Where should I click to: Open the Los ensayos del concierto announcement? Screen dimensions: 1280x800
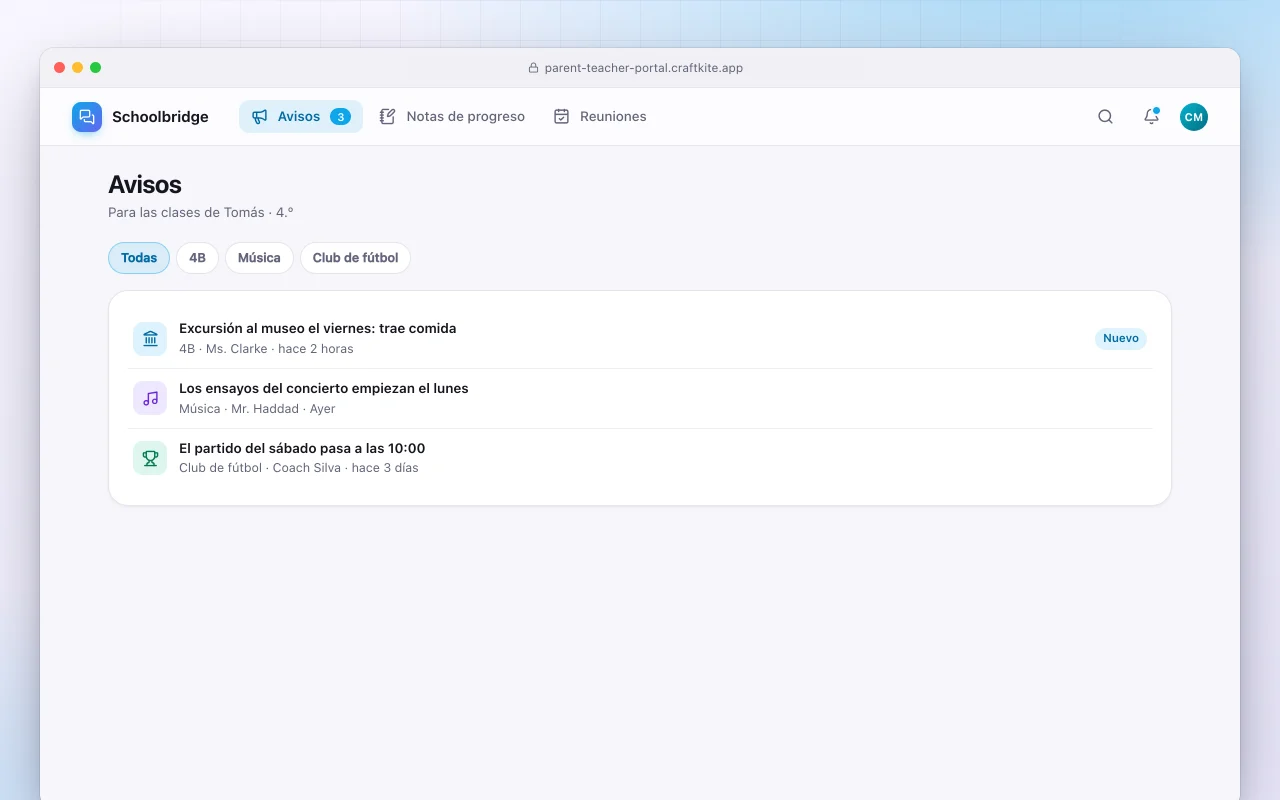[x=324, y=389]
